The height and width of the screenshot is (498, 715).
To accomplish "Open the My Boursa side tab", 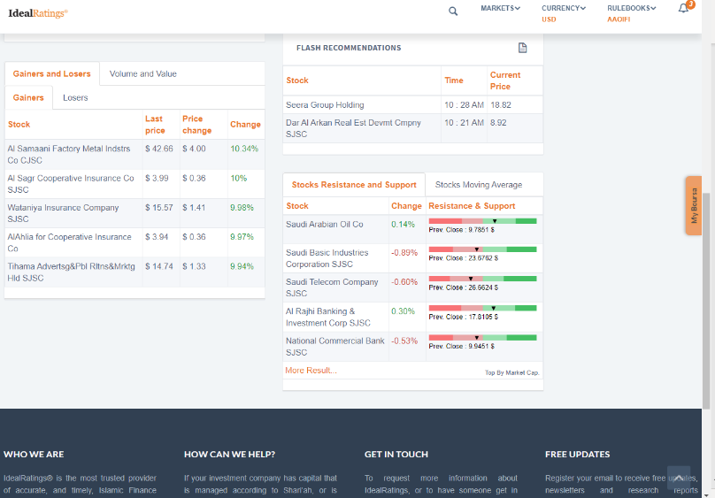I will 694,206.
